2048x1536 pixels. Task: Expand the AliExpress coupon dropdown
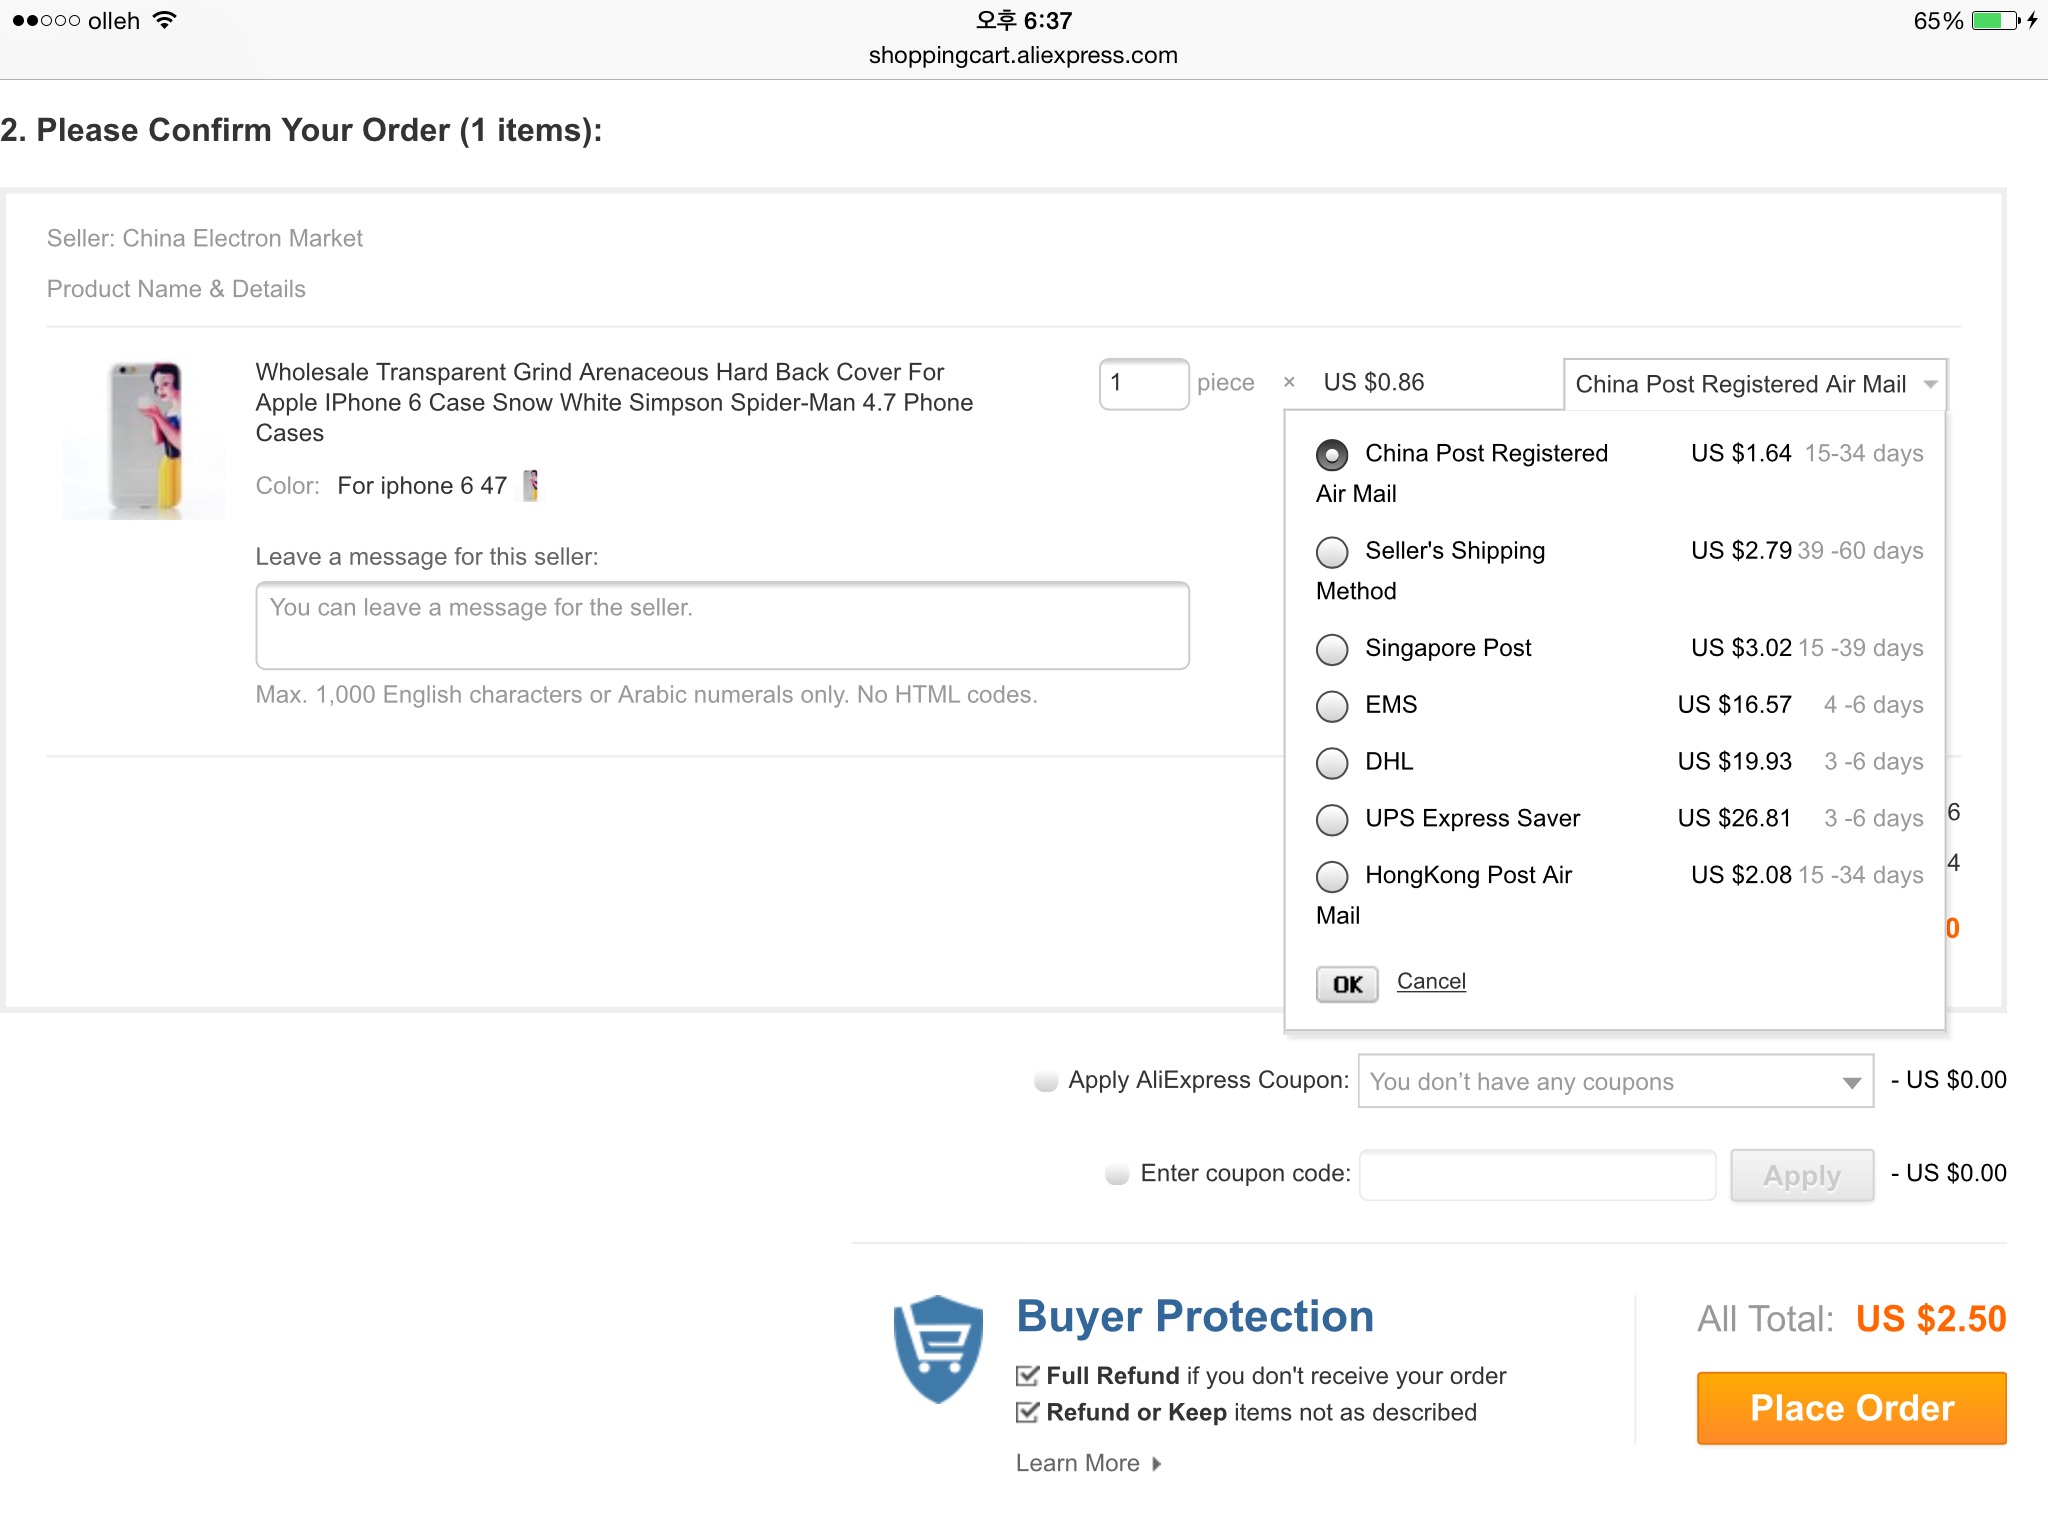click(1615, 1081)
